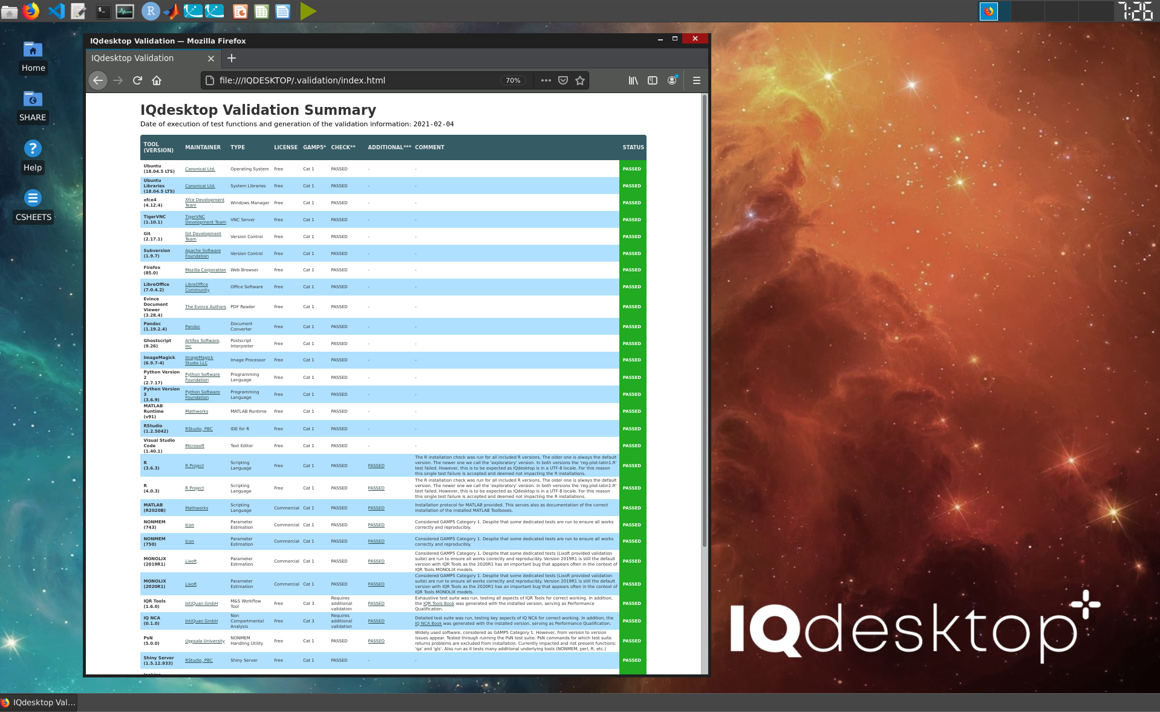
Task: Save page to Pocket
Action: click(x=563, y=81)
